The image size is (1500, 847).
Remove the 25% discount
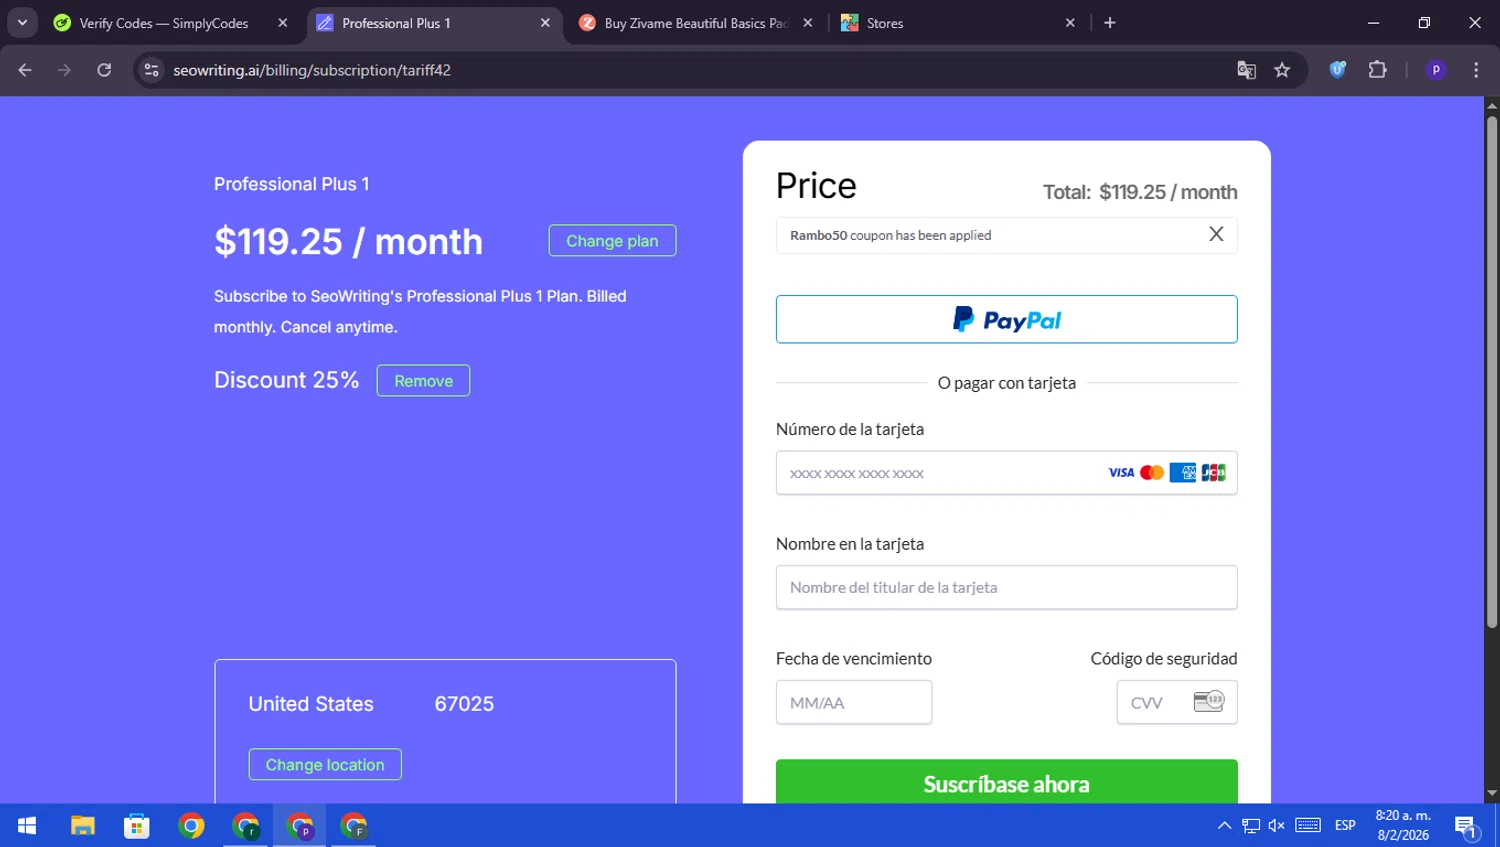423,381
